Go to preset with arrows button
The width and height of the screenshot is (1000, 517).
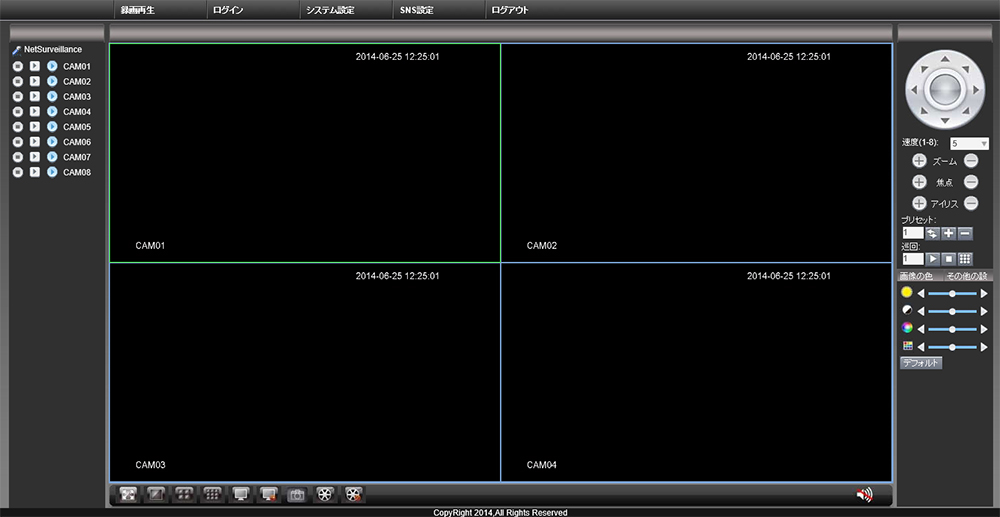(932, 234)
